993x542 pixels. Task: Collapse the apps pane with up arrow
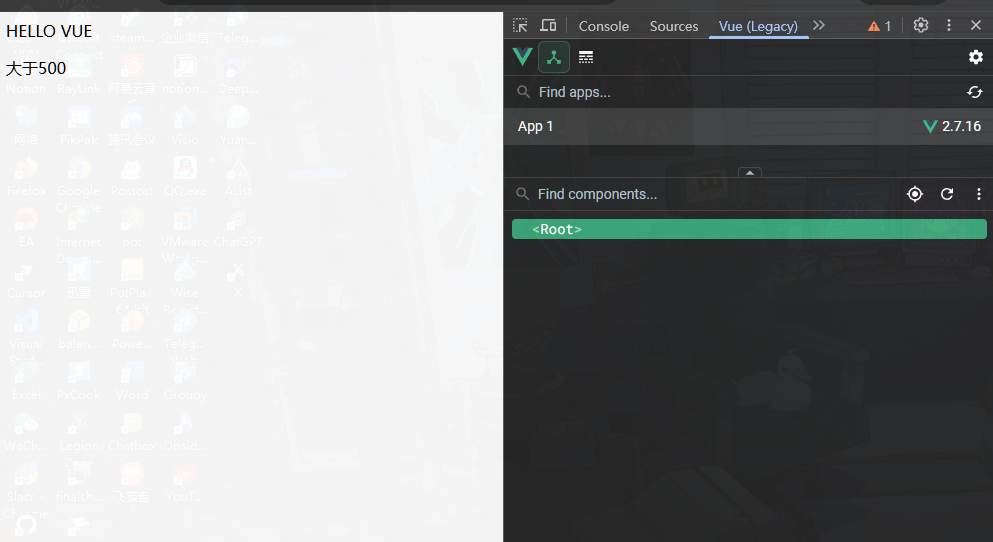pyautogui.click(x=750, y=172)
